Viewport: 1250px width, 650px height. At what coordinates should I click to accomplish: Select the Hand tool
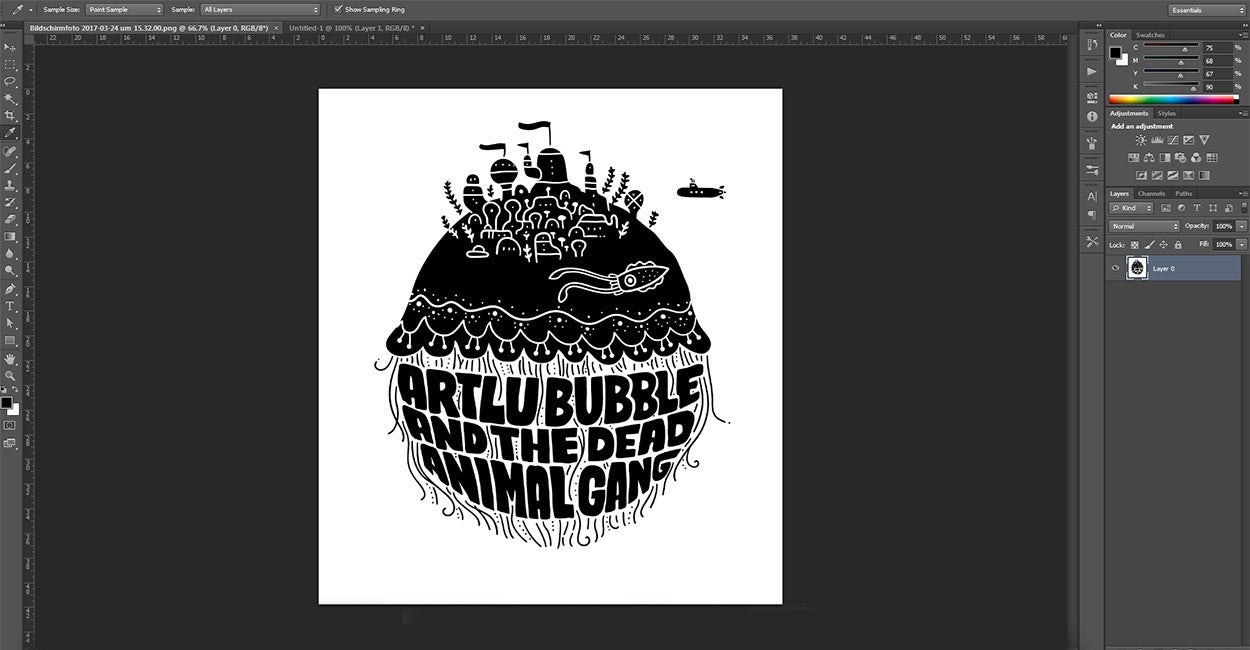(x=10, y=358)
